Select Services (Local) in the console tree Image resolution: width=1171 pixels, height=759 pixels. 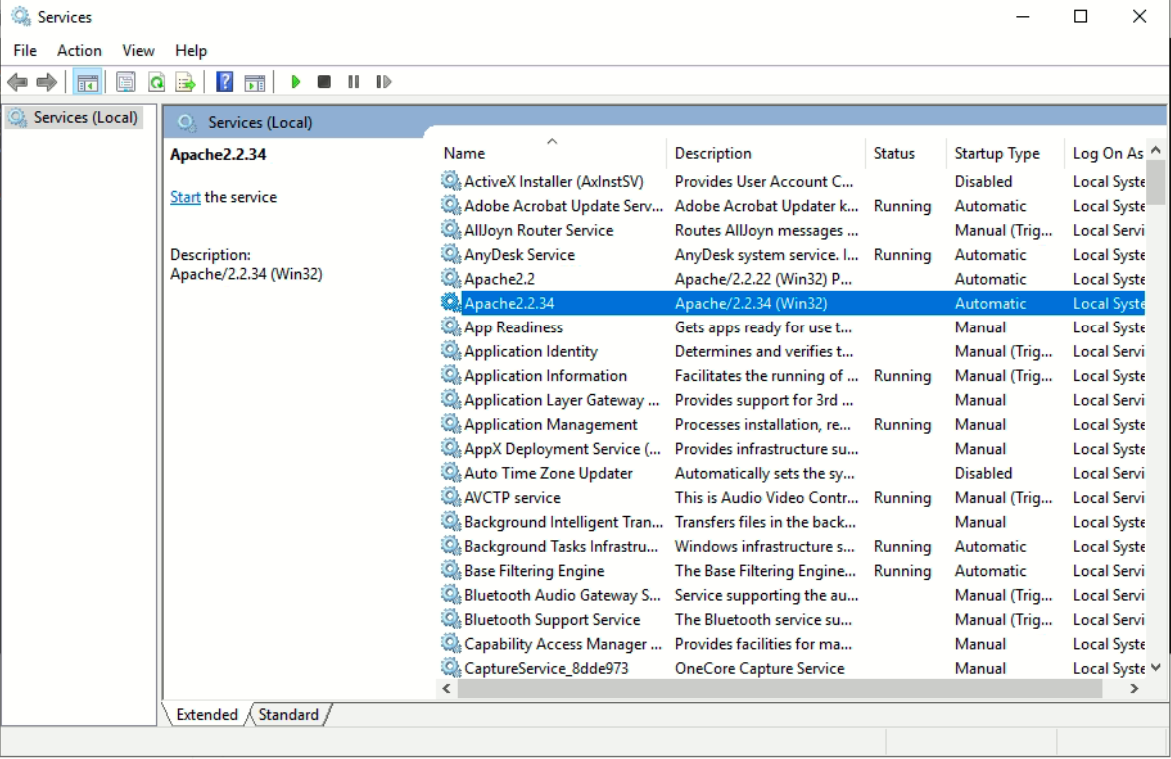pos(85,117)
